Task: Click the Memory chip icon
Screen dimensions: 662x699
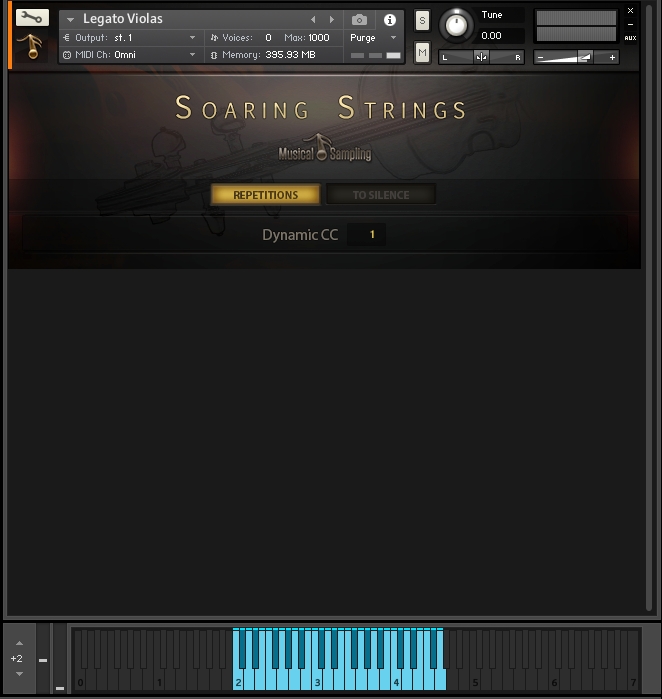Action: pos(214,55)
